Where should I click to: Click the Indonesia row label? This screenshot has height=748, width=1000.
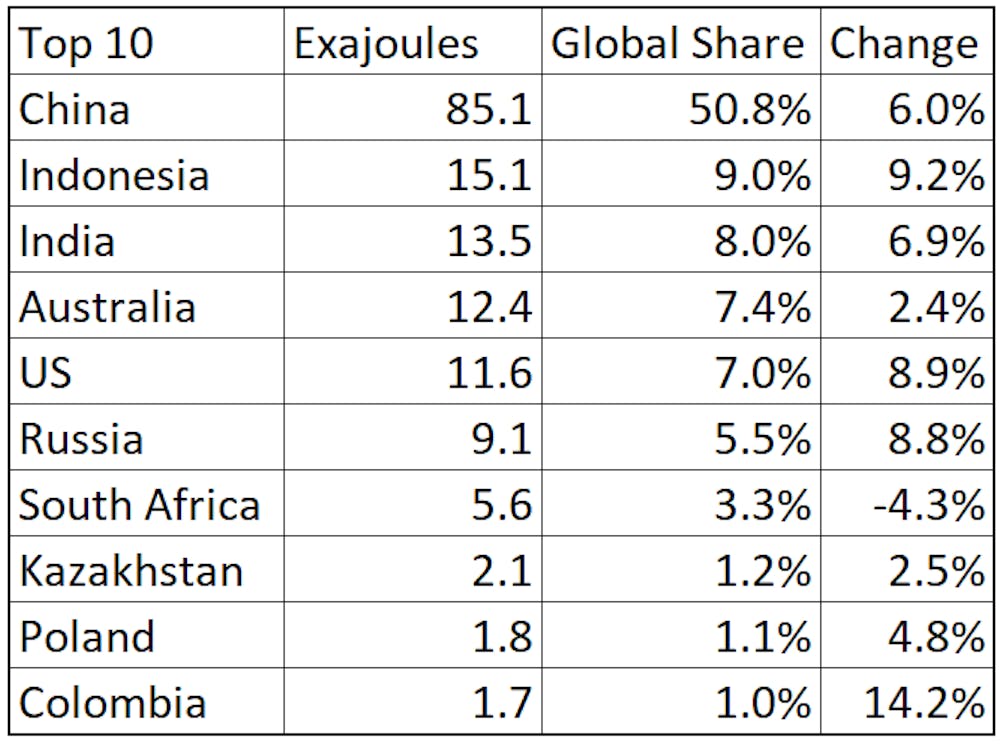click(x=147, y=173)
